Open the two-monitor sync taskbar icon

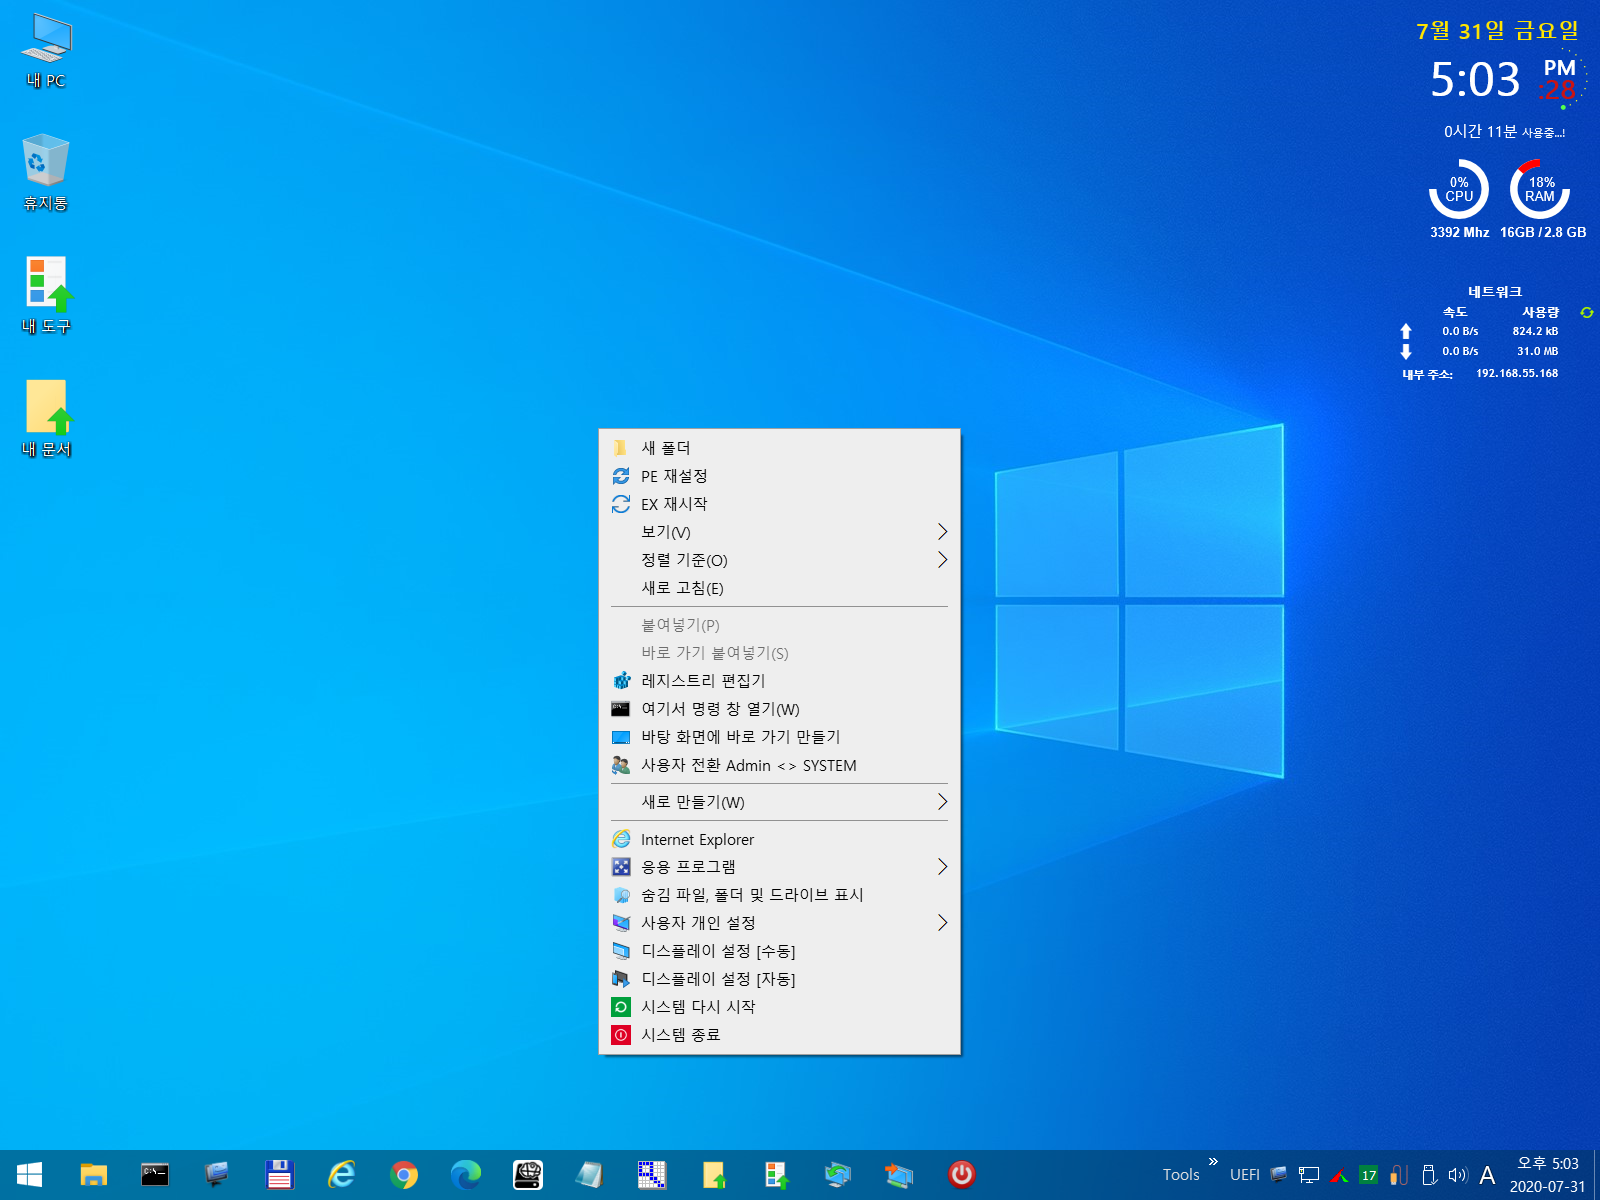click(838, 1175)
